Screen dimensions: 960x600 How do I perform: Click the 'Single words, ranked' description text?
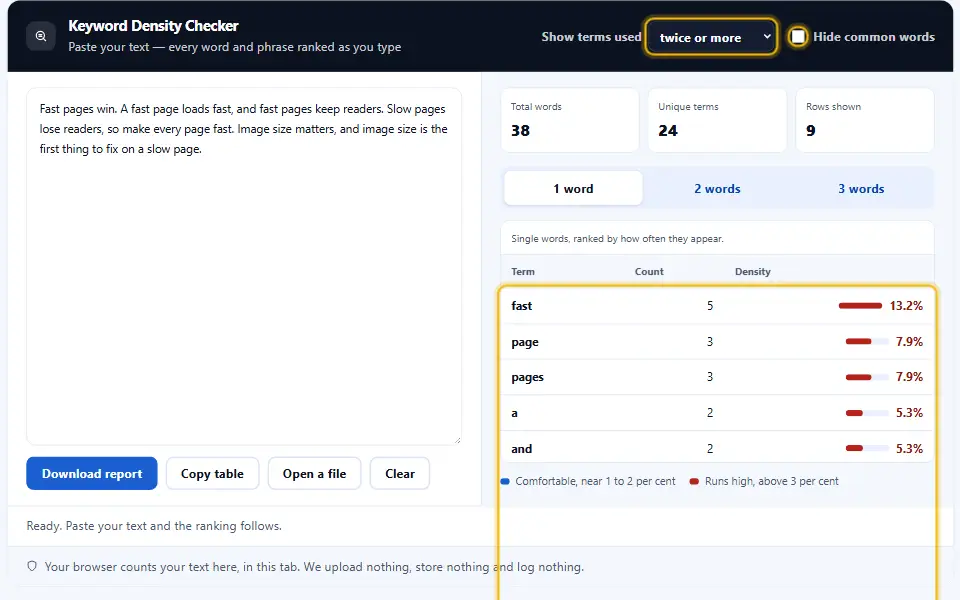(x=617, y=239)
